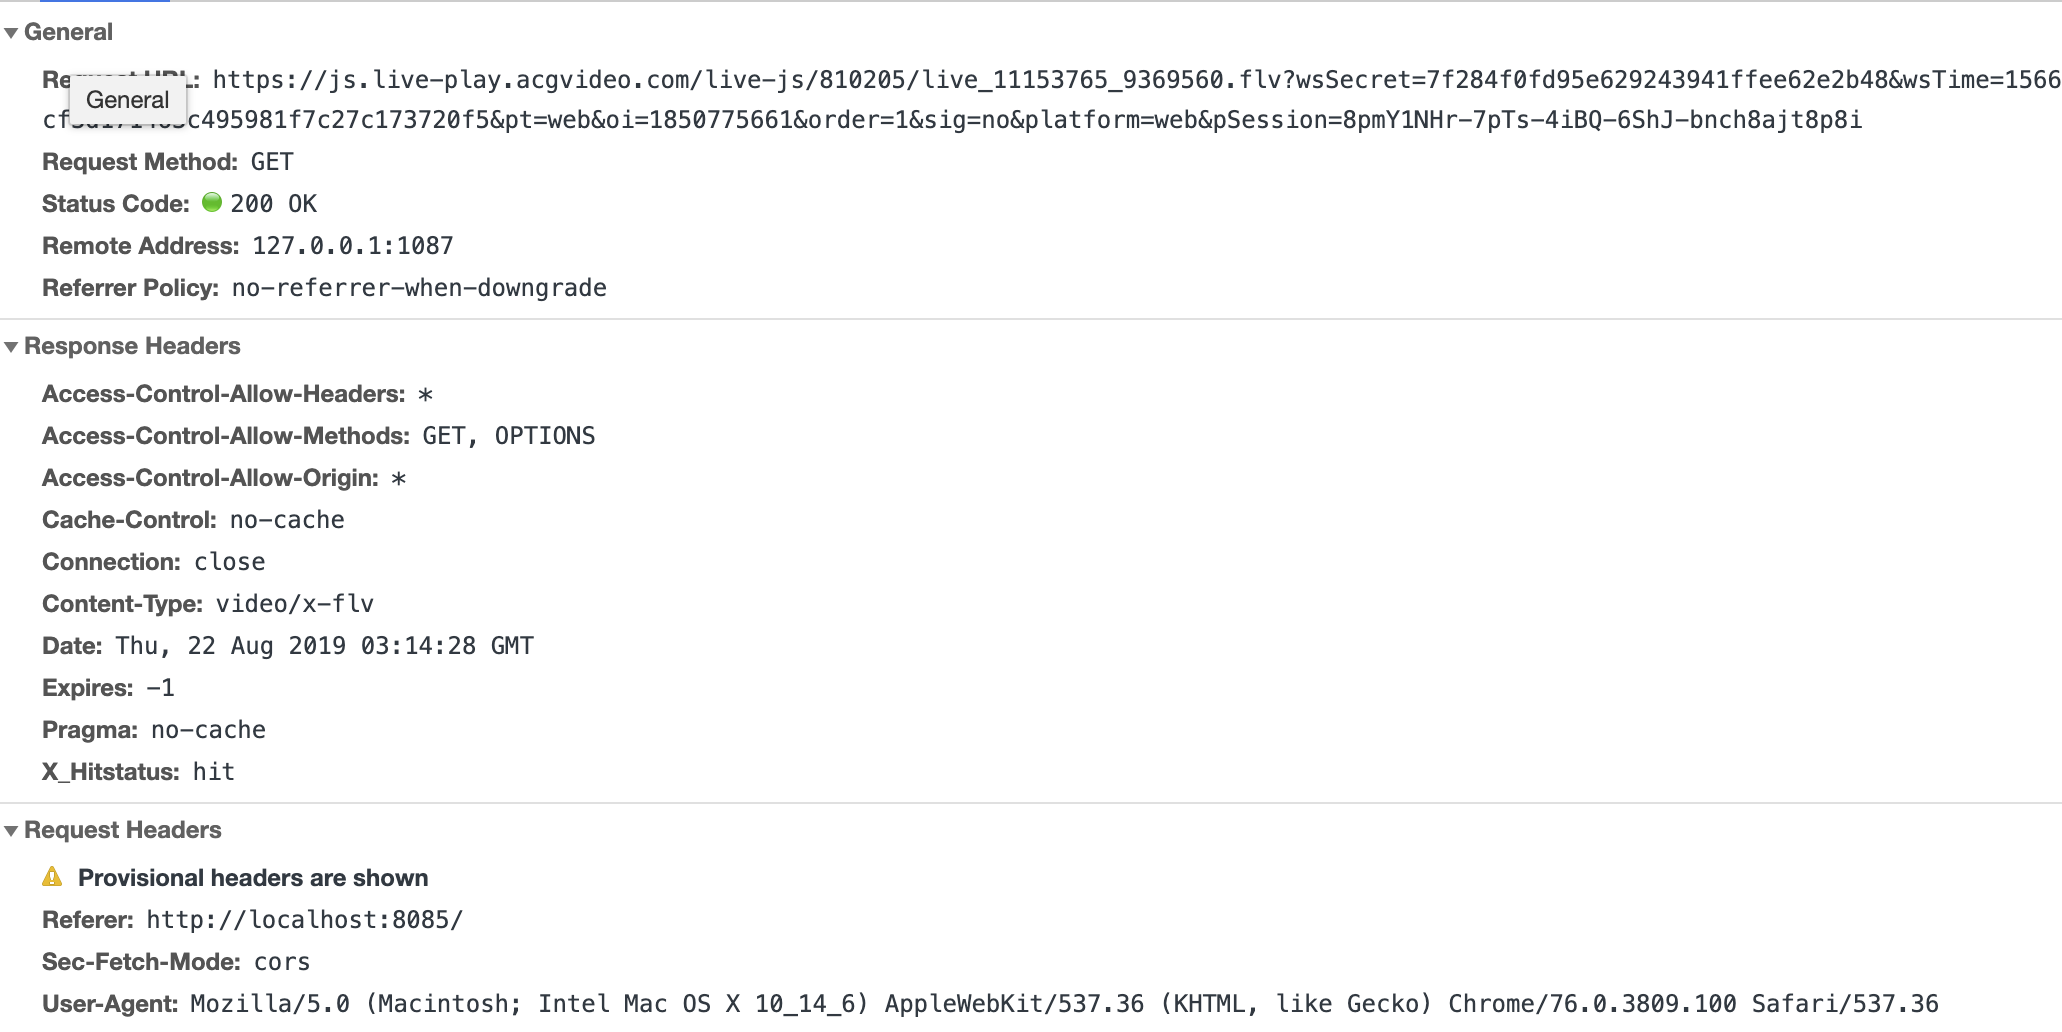This screenshot has width=2062, height=1032.
Task: Collapse the Response Headers section
Action: click(x=10, y=346)
